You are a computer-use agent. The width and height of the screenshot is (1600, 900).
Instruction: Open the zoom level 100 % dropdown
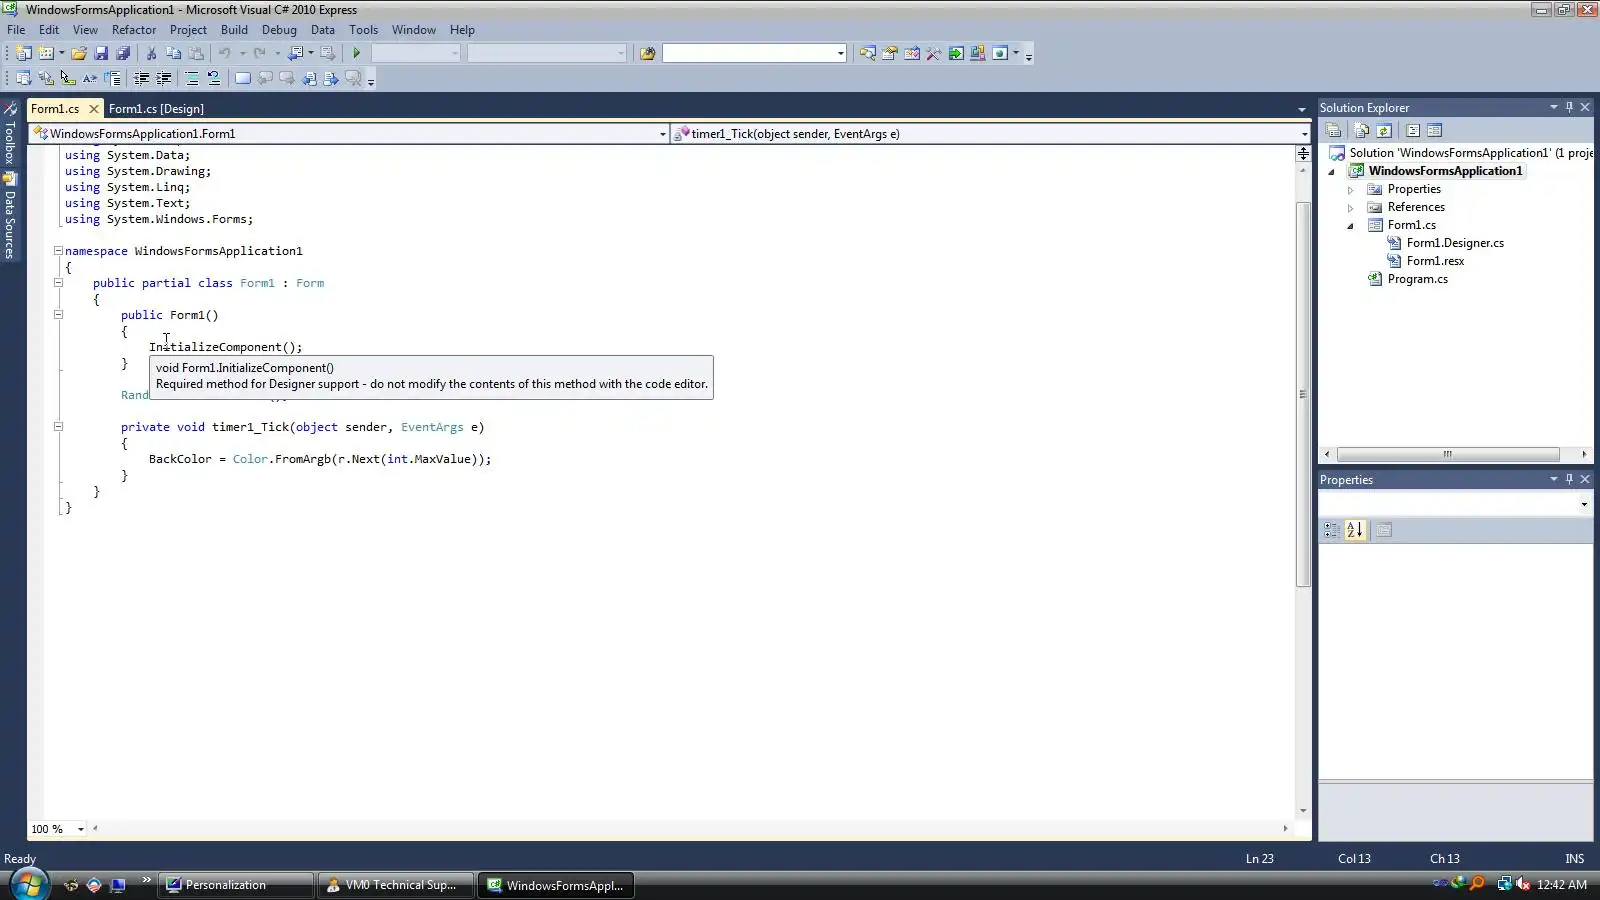pos(81,829)
